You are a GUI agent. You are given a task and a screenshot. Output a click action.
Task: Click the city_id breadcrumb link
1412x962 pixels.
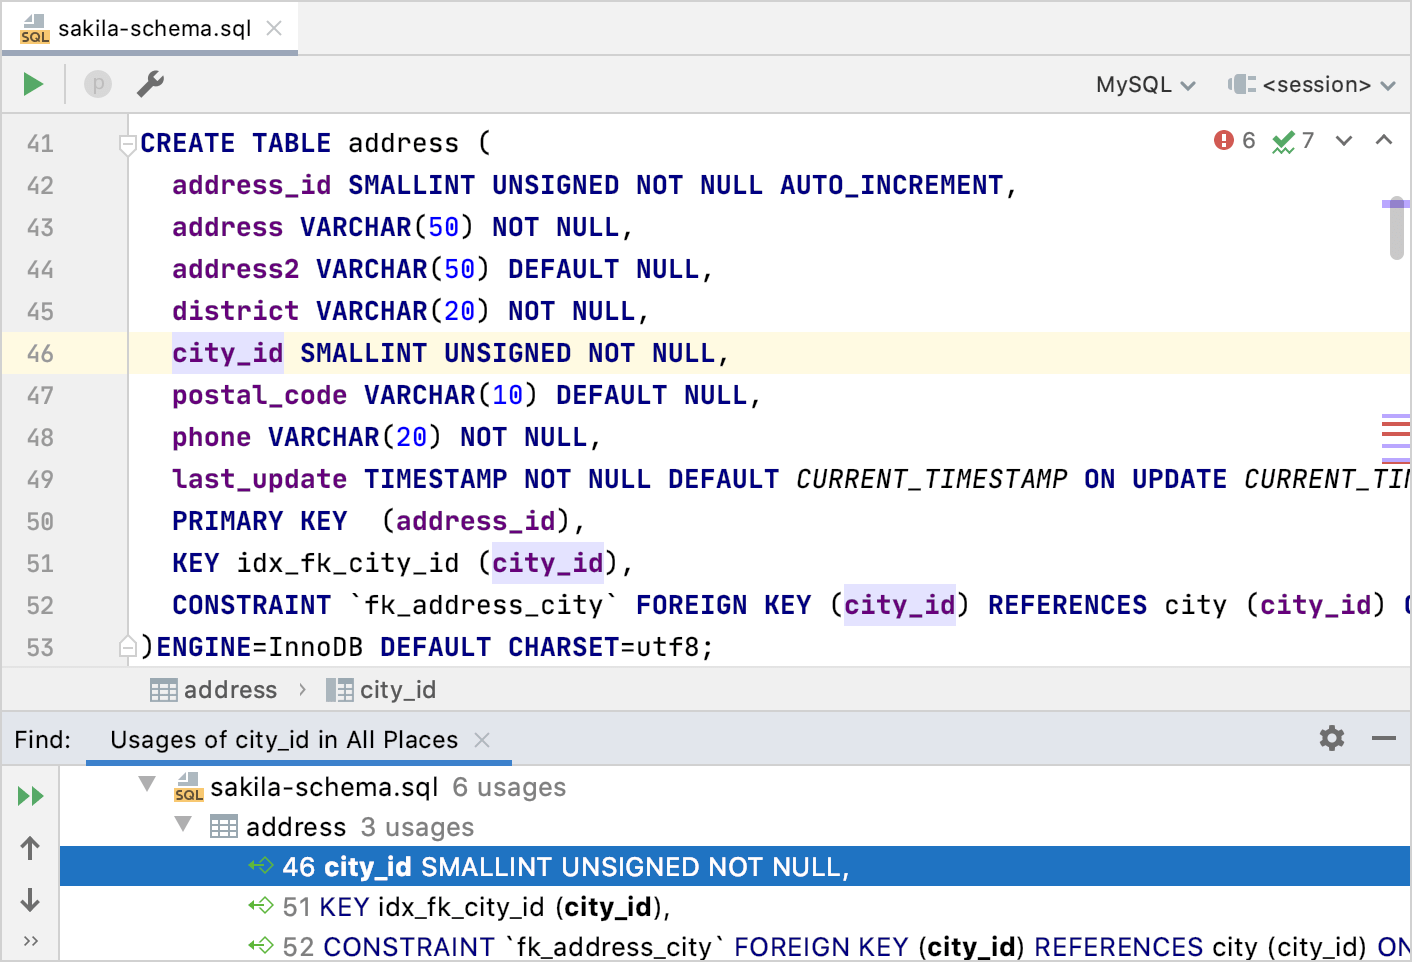pyautogui.click(x=398, y=689)
